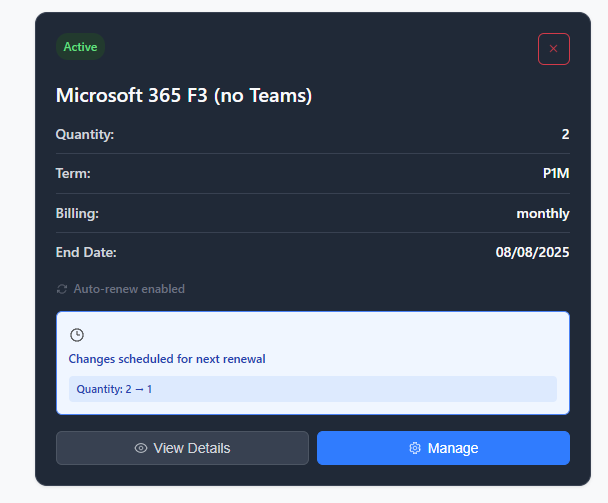Click the Auto-renew enabled text
608x503 pixels.
point(129,289)
